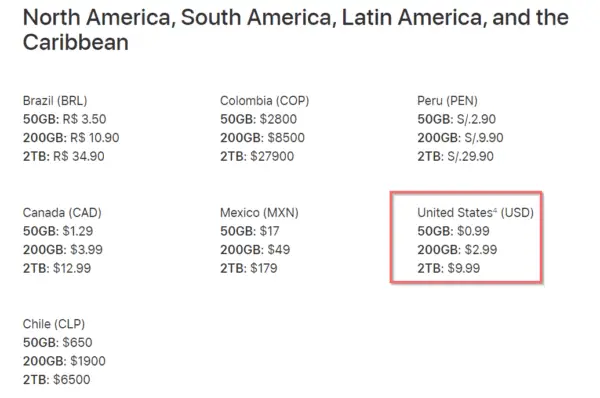Image resolution: width=600 pixels, height=398 pixels.
Task: Select the Peru (PEN) country label
Action: [x=447, y=101]
